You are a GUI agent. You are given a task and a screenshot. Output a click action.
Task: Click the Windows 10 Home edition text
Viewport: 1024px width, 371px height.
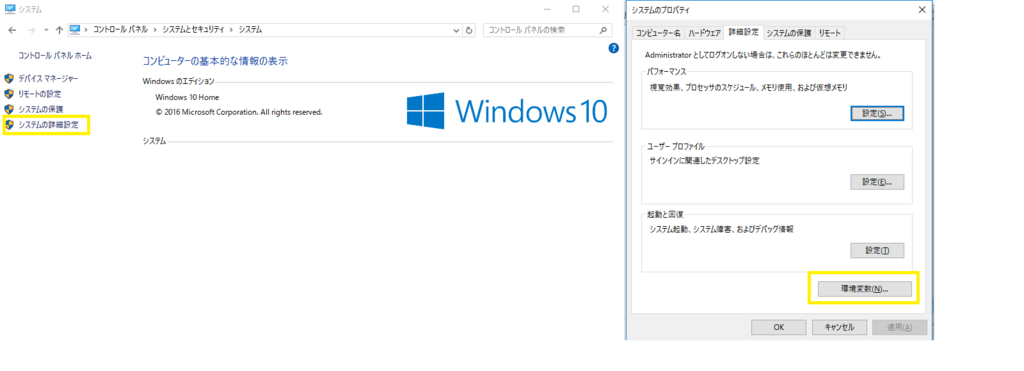[x=187, y=97]
